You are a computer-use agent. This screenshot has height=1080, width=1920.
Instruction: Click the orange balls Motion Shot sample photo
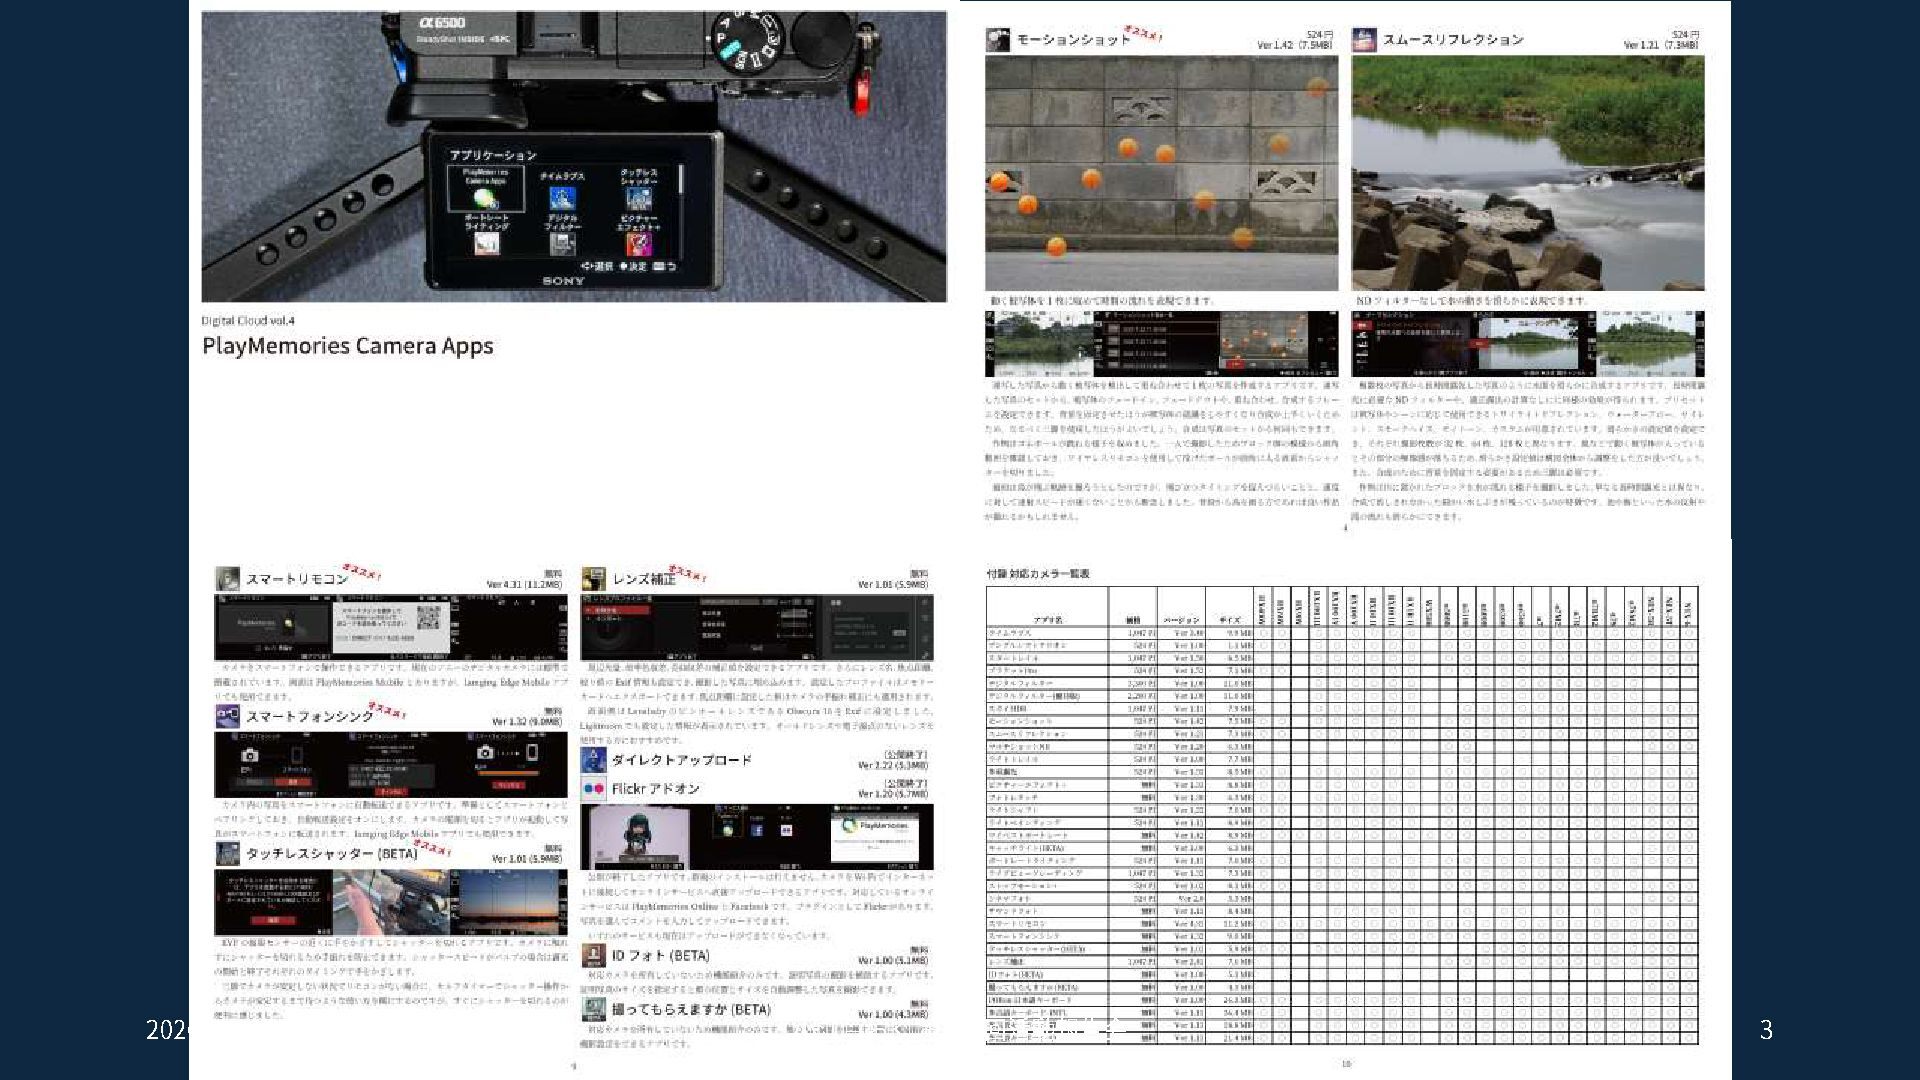click(1161, 172)
